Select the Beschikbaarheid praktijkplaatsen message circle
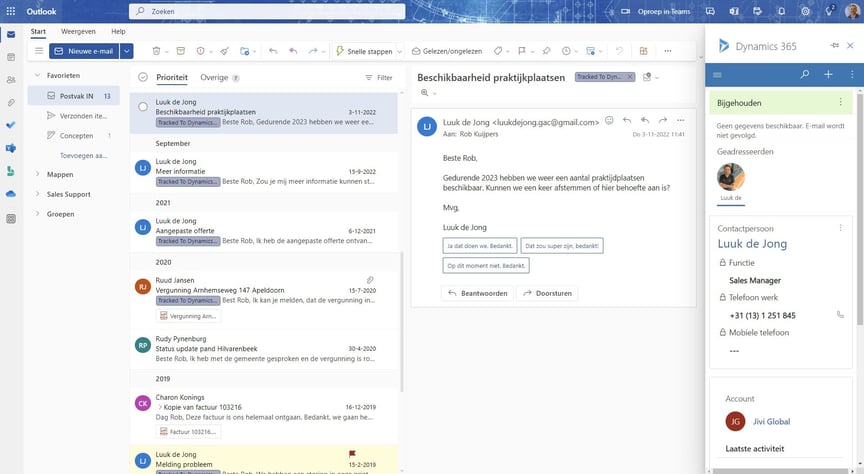This screenshot has width=864, height=474. (143, 107)
